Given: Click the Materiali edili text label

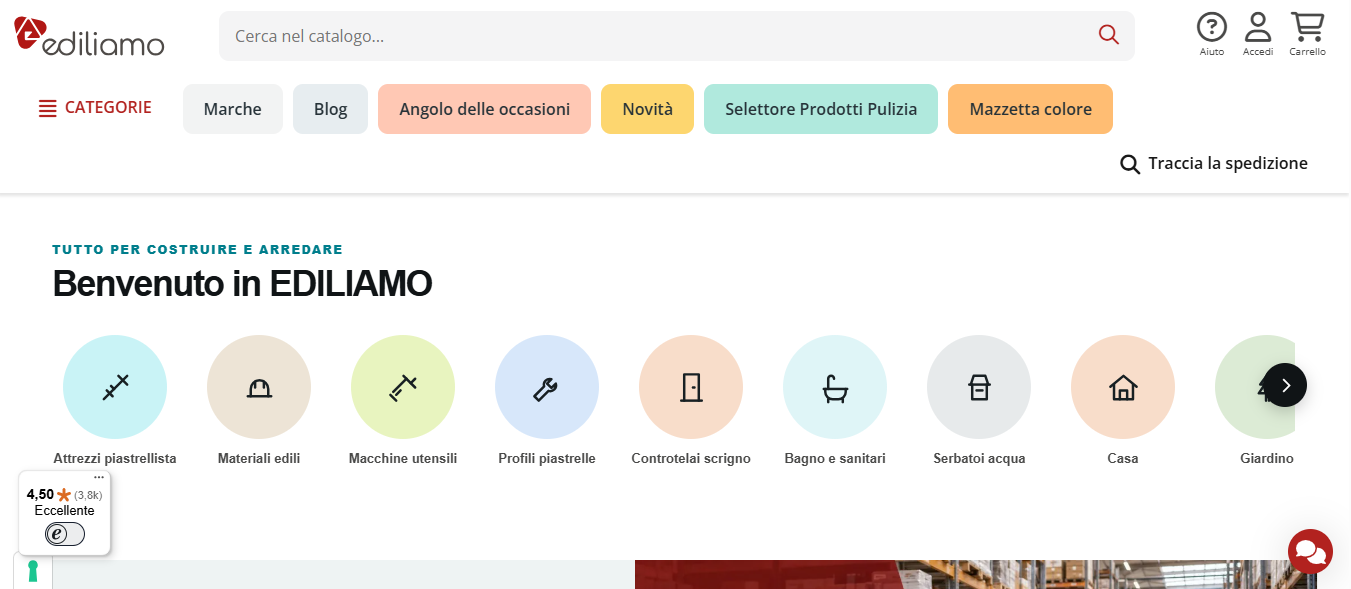Looking at the screenshot, I should tap(259, 458).
